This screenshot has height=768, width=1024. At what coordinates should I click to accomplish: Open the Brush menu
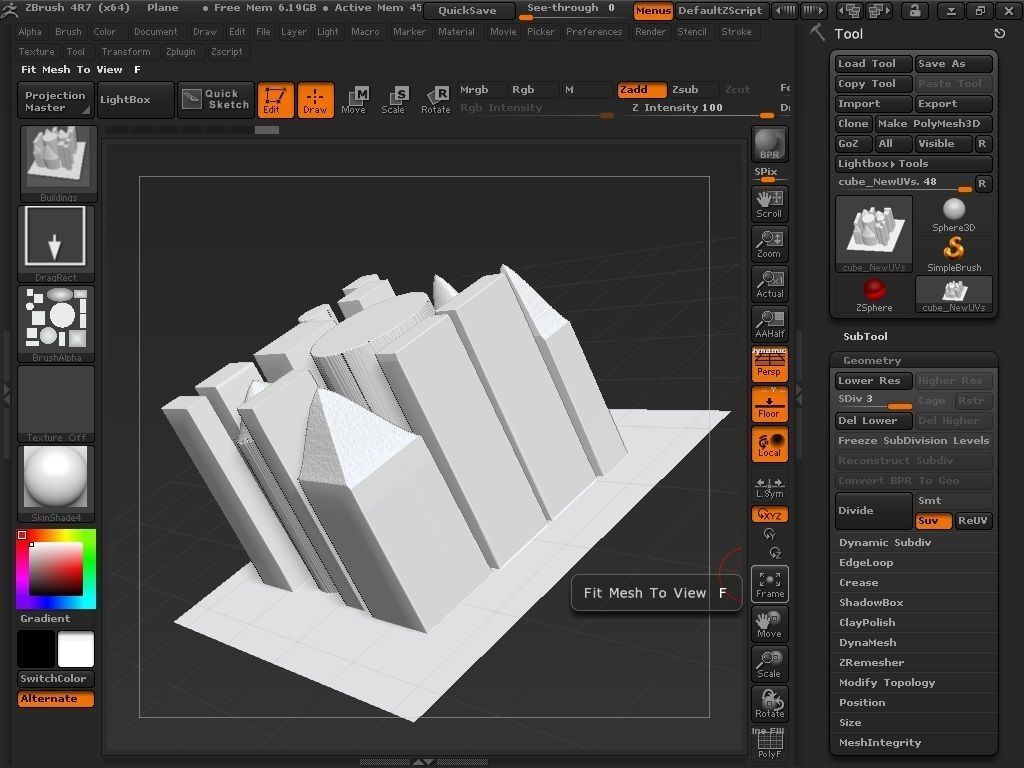[68, 31]
